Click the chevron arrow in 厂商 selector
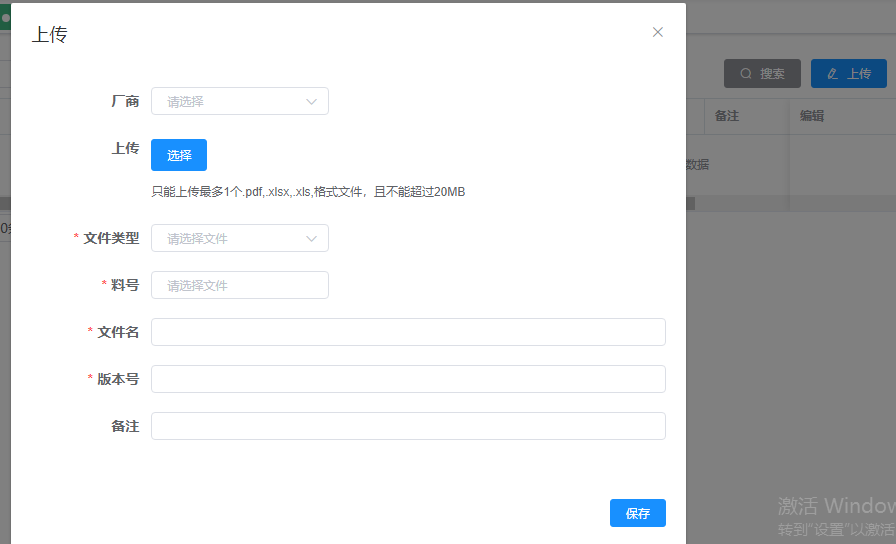This screenshot has width=896, height=544. (311, 101)
